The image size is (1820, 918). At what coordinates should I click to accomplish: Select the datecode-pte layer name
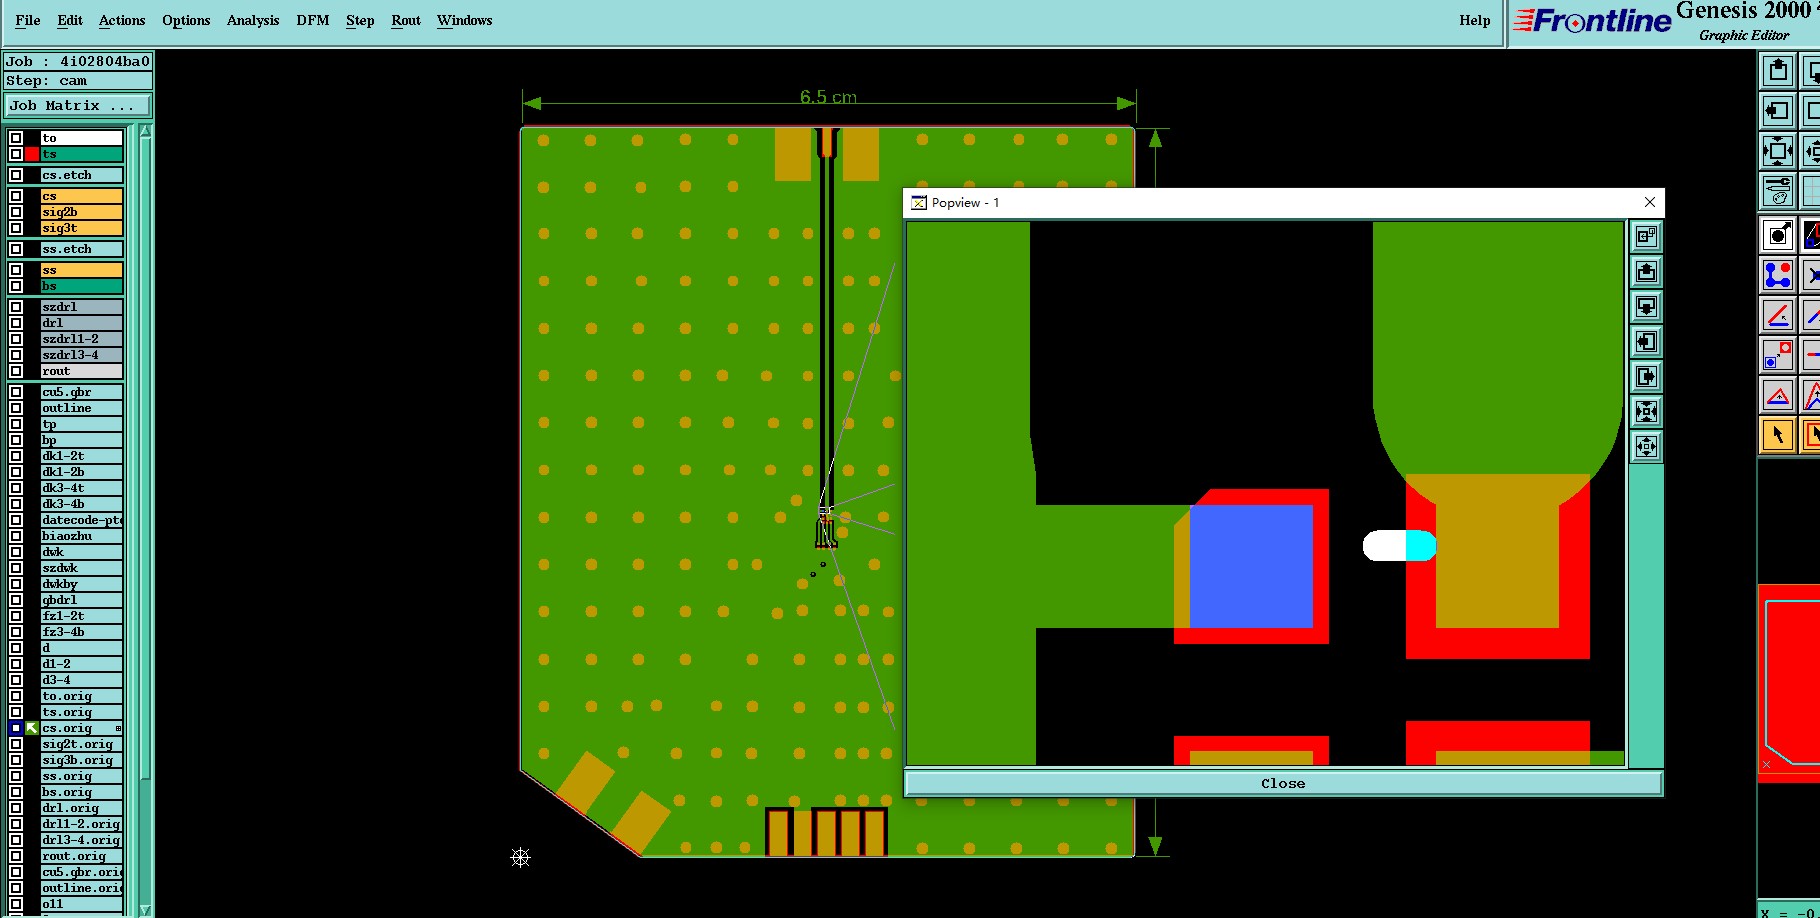[82, 520]
